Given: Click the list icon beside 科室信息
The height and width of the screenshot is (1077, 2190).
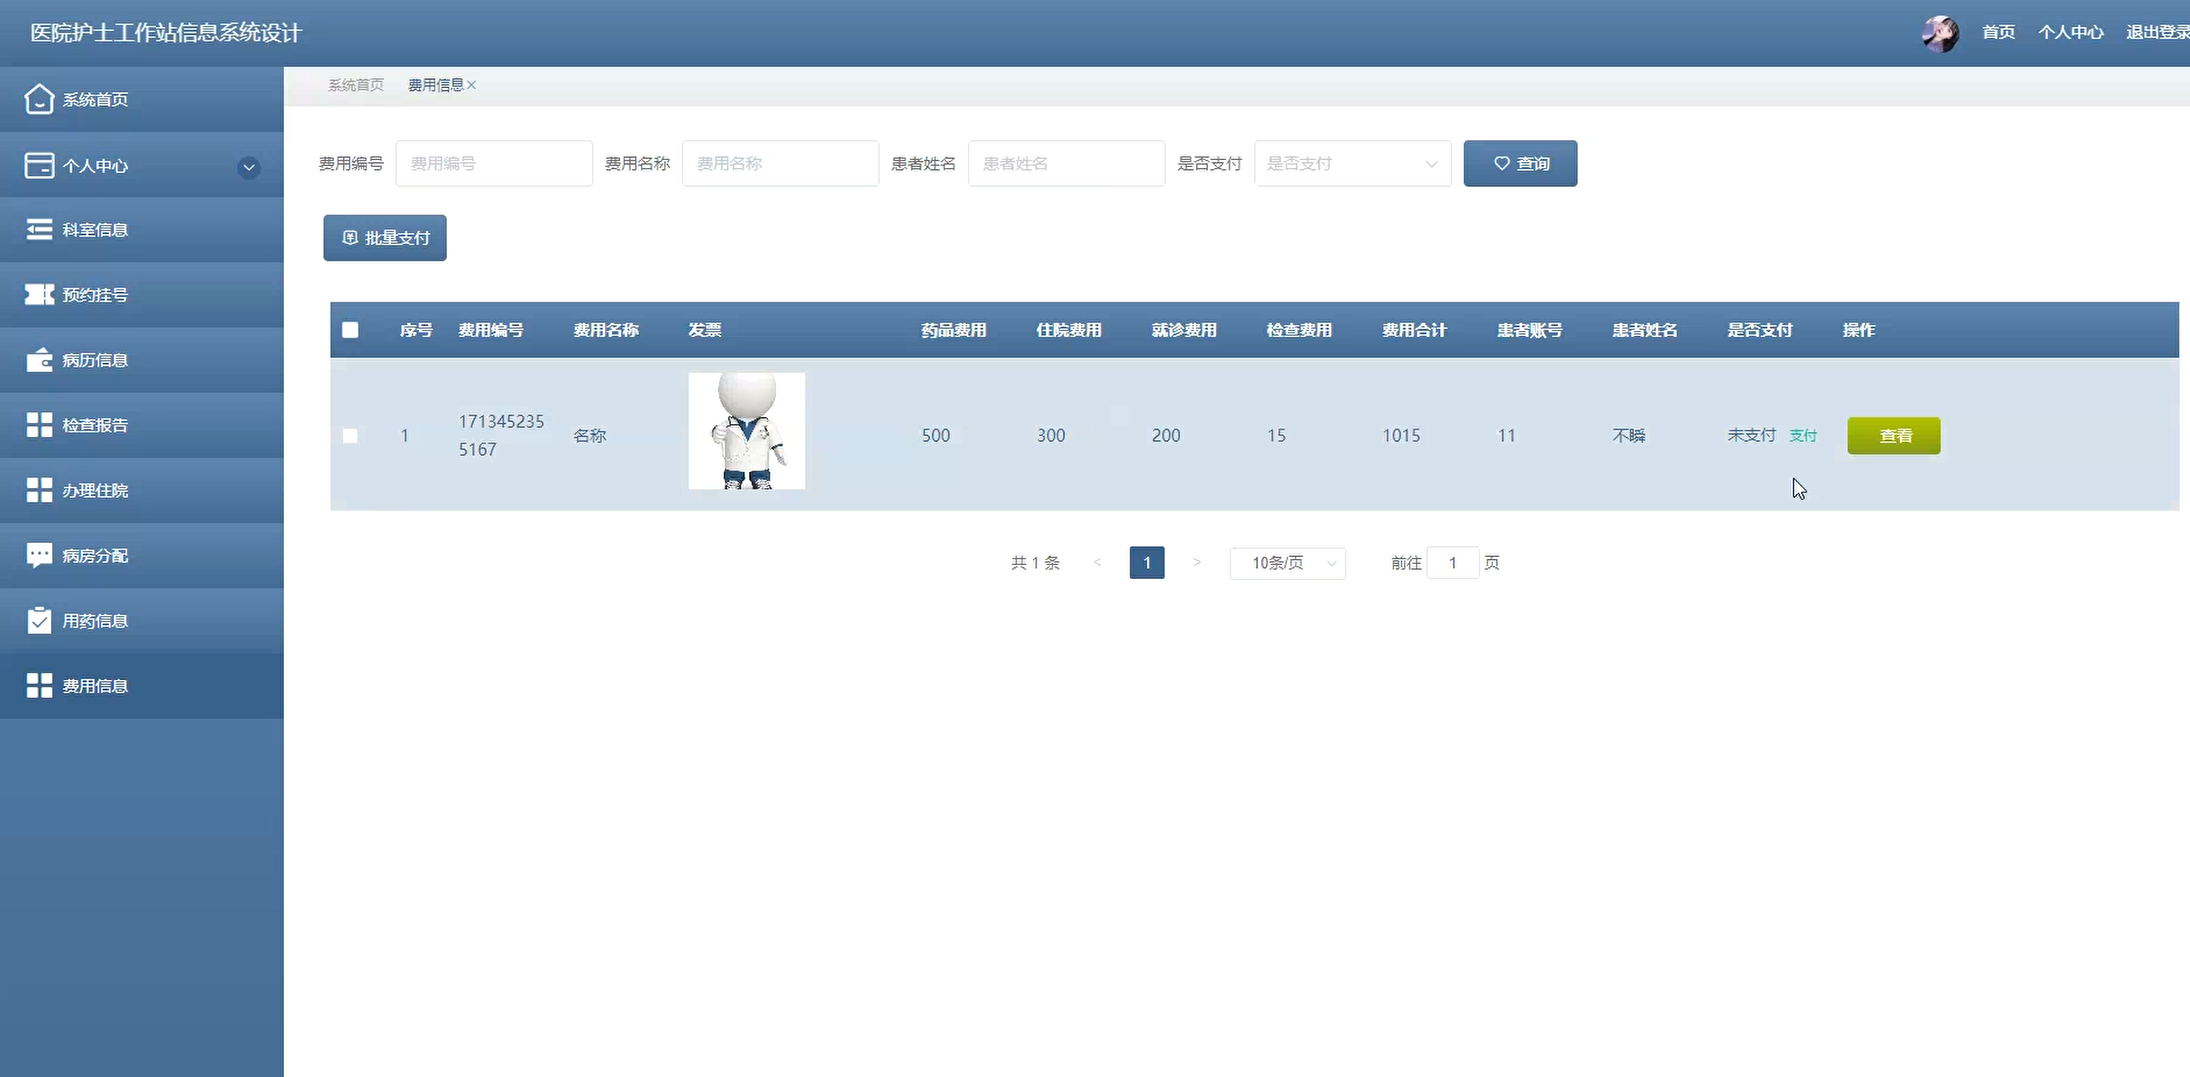Looking at the screenshot, I should pyautogui.click(x=39, y=230).
